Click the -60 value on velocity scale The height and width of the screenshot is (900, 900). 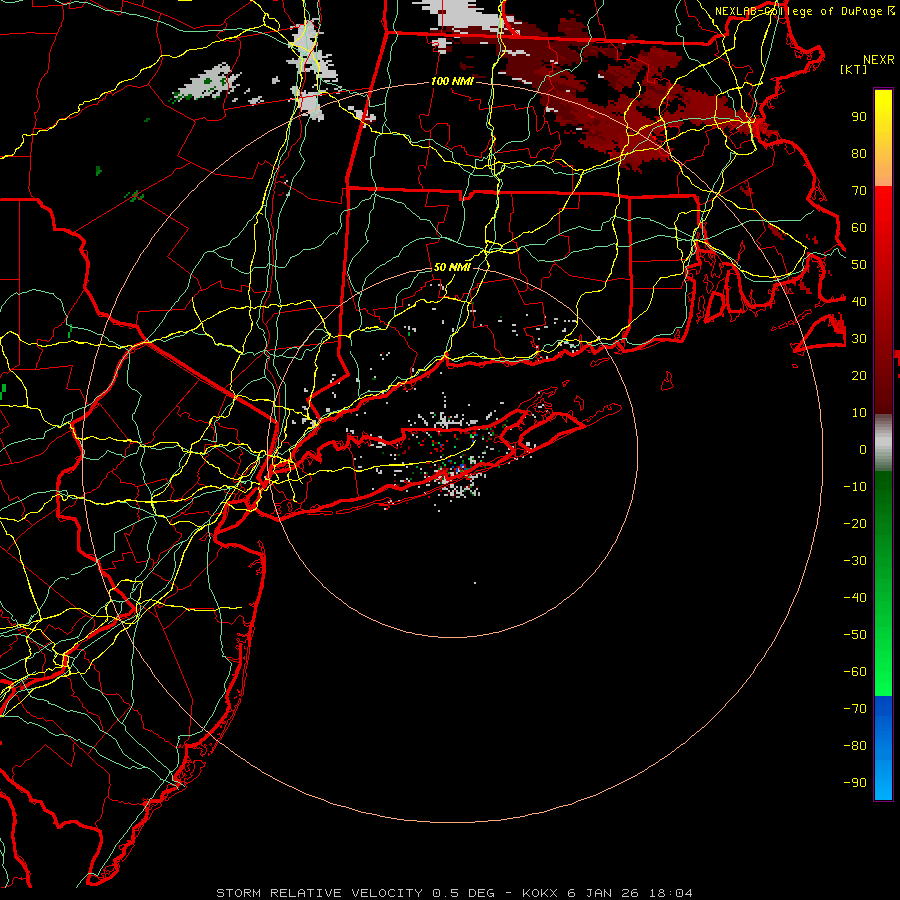pyautogui.click(x=855, y=672)
